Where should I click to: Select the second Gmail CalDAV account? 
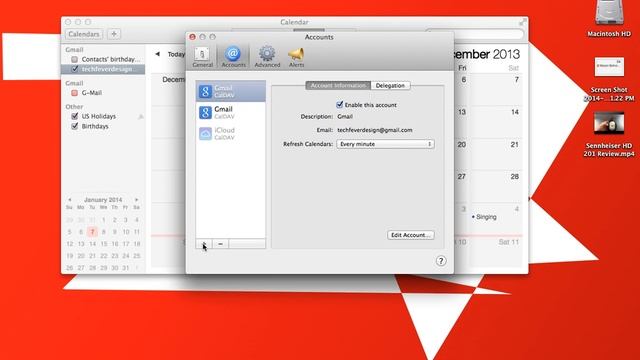231,112
